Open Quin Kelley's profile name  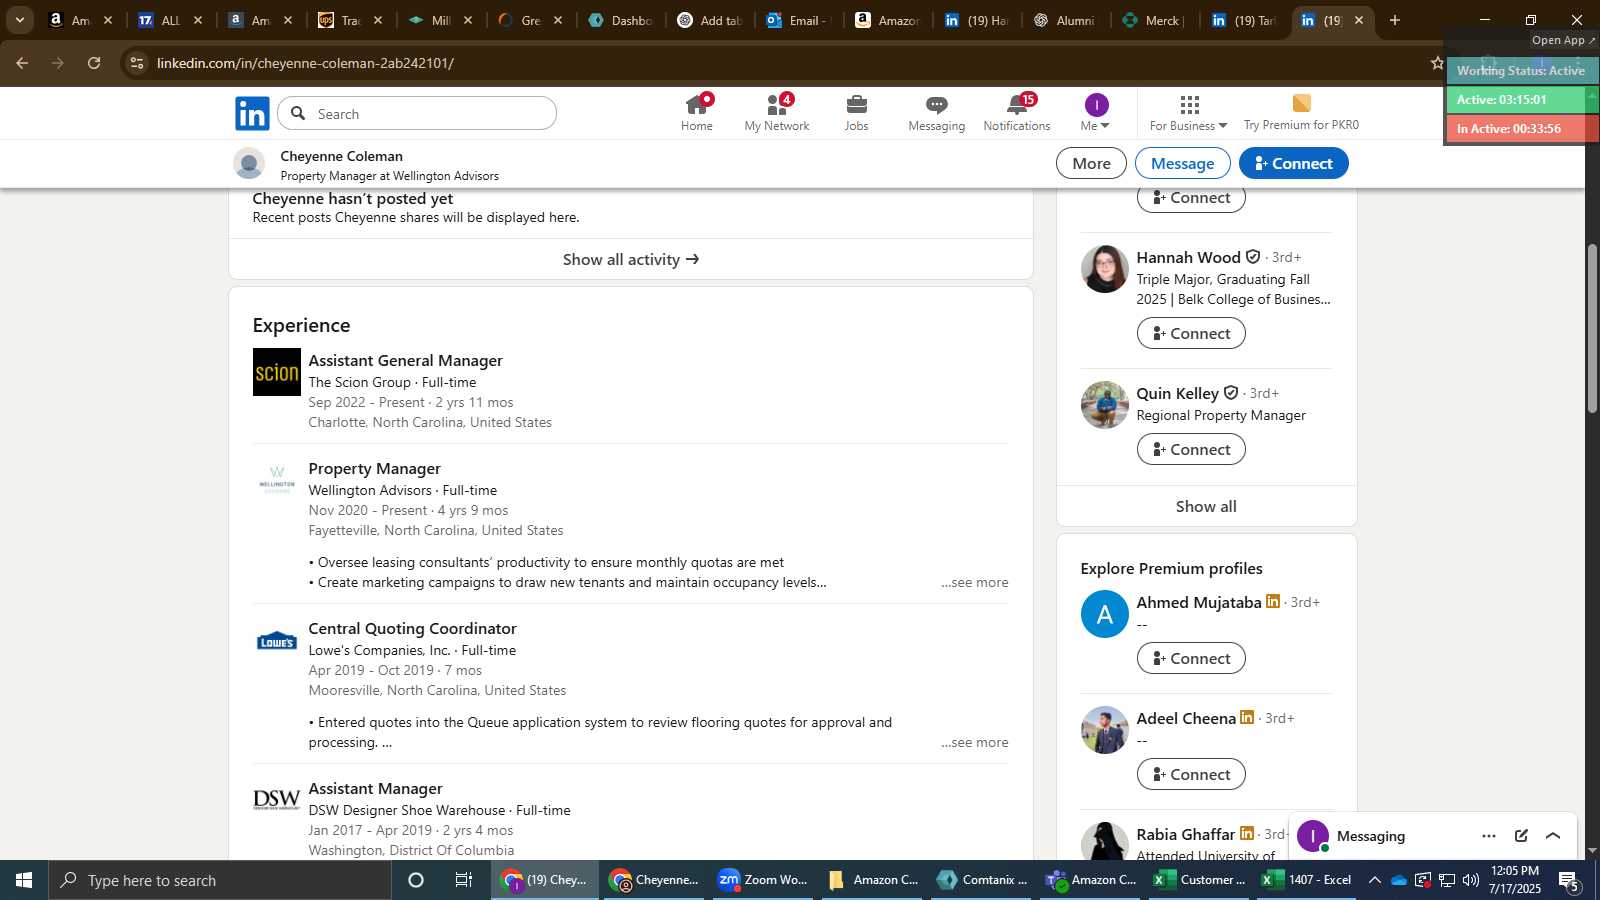pos(1177,393)
